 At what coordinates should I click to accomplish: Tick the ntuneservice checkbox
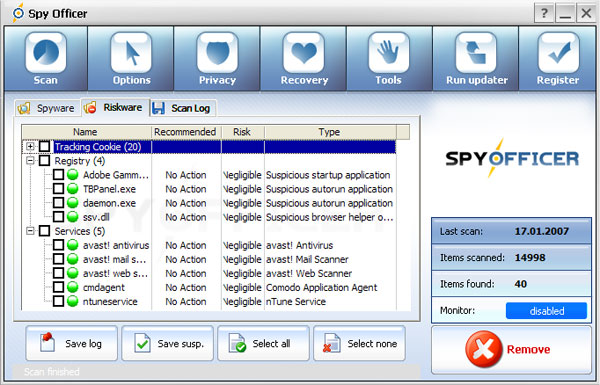click(x=58, y=301)
